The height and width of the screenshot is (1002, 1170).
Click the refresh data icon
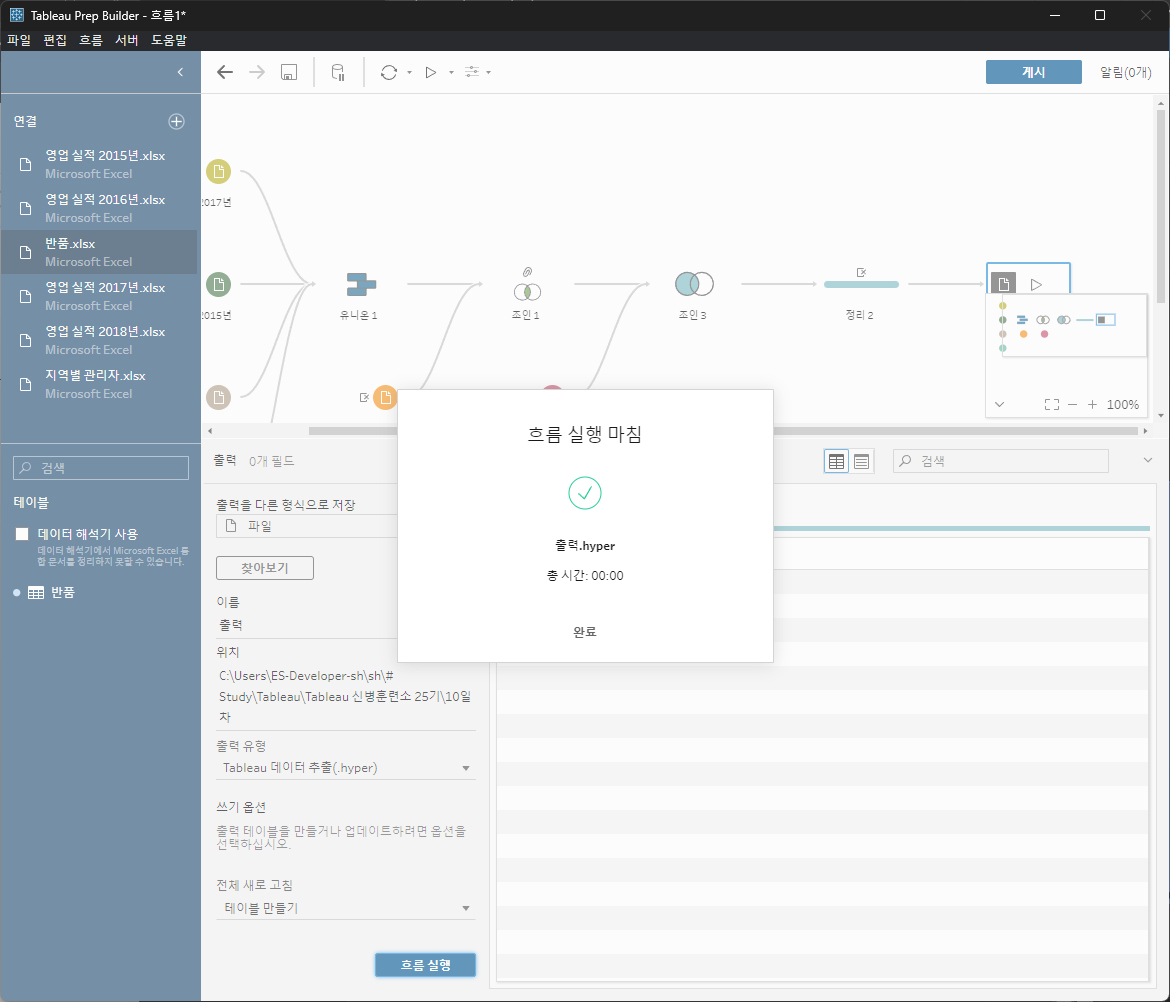pos(389,72)
